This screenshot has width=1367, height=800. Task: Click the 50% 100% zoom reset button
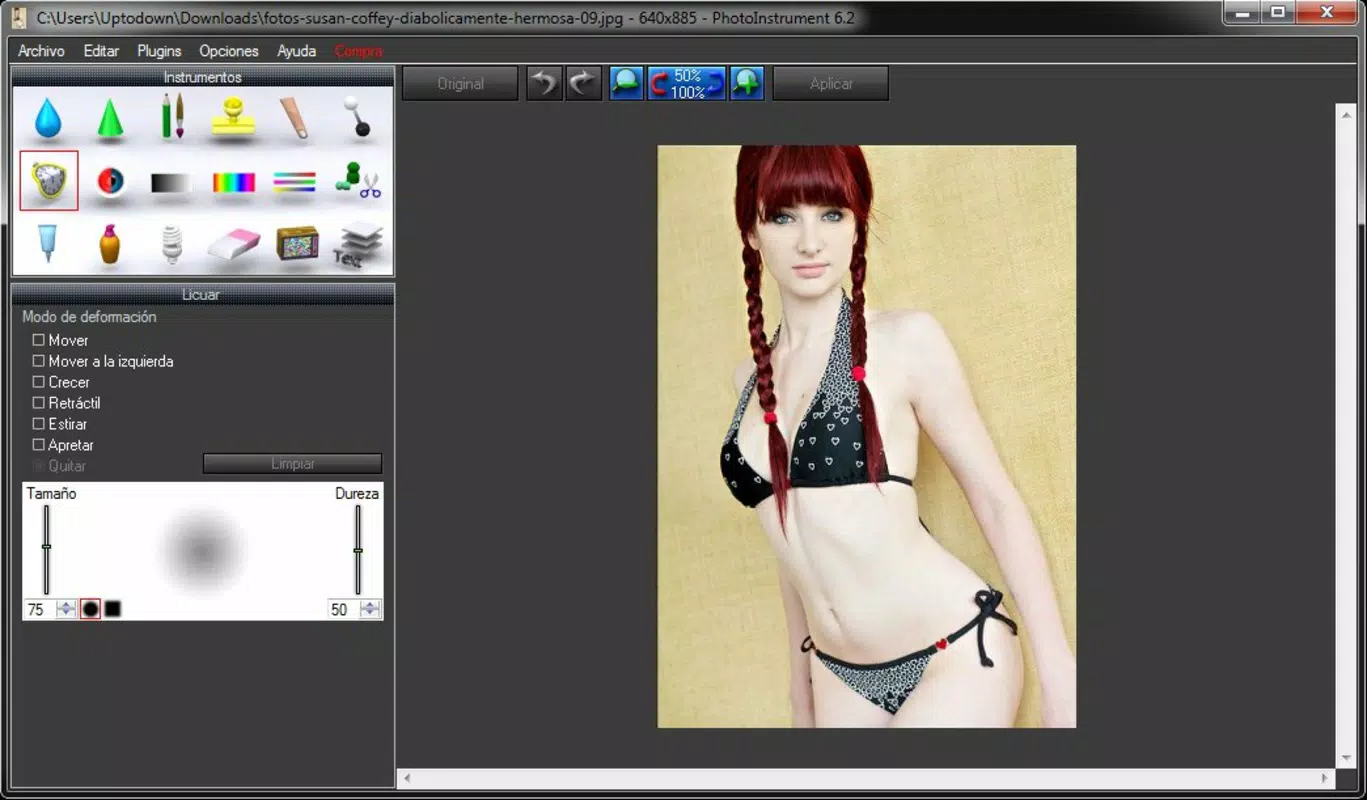[x=687, y=84]
